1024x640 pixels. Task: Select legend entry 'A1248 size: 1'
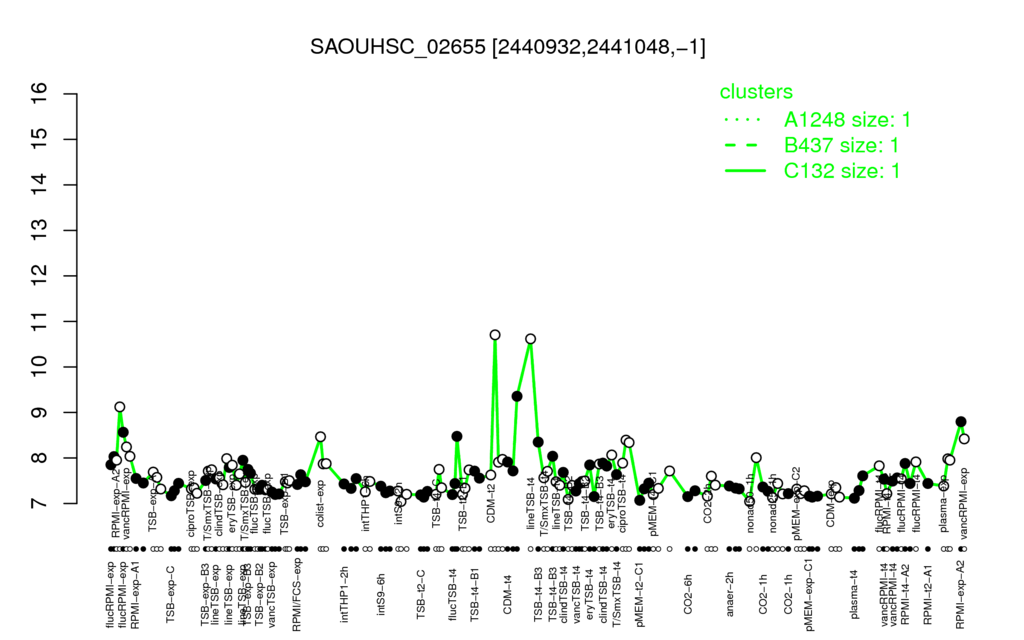click(847, 120)
